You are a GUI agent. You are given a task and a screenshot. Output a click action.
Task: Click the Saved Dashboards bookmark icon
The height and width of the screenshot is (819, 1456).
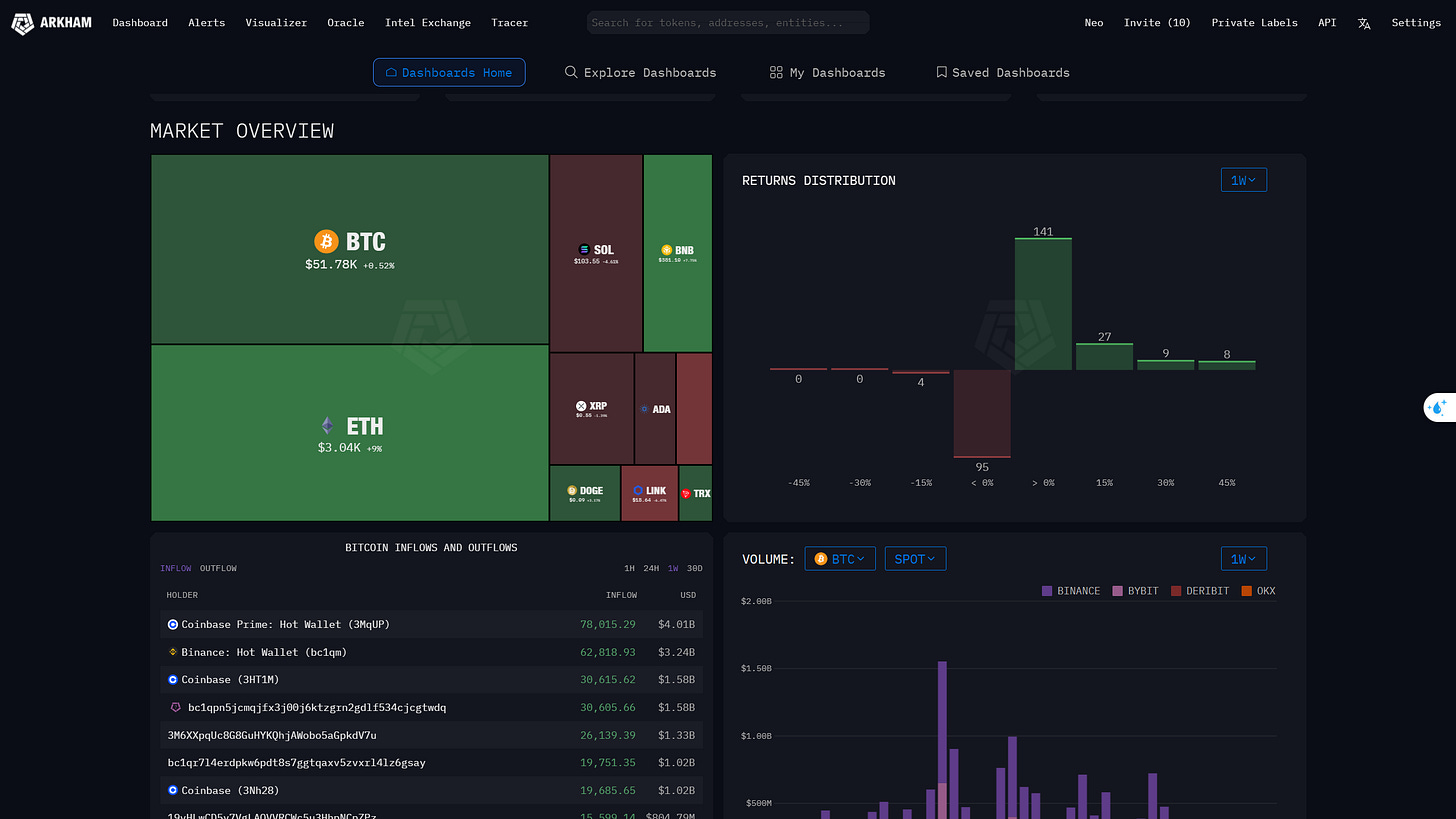[941, 72]
